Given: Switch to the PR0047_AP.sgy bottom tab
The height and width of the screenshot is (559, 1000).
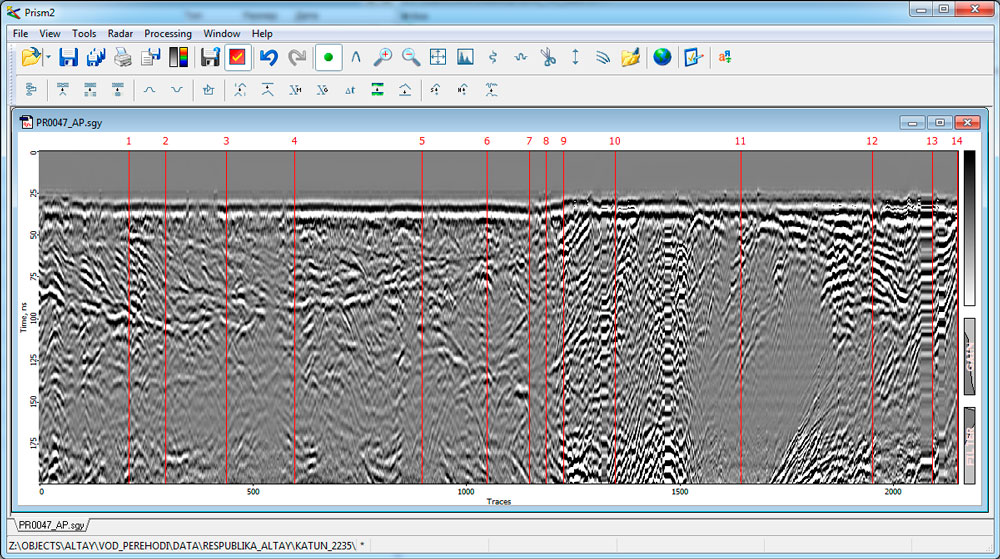Looking at the screenshot, I should pyautogui.click(x=52, y=524).
